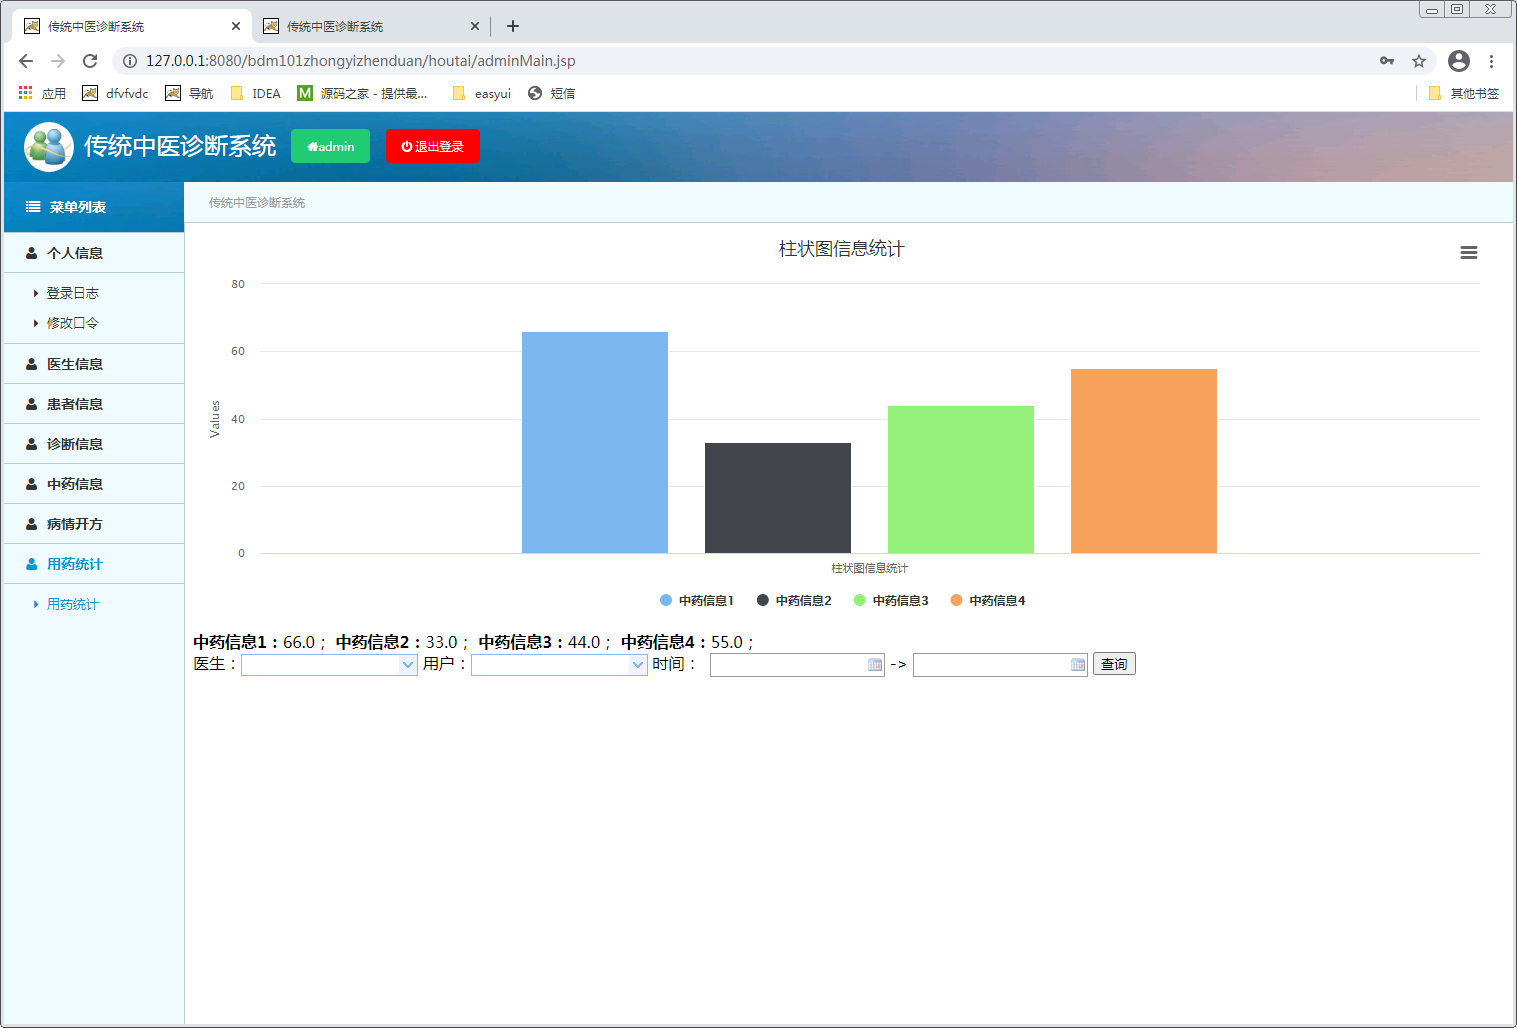This screenshot has height=1028, width=1517.
Task: Click the browser address bar URL
Action: click(x=360, y=61)
